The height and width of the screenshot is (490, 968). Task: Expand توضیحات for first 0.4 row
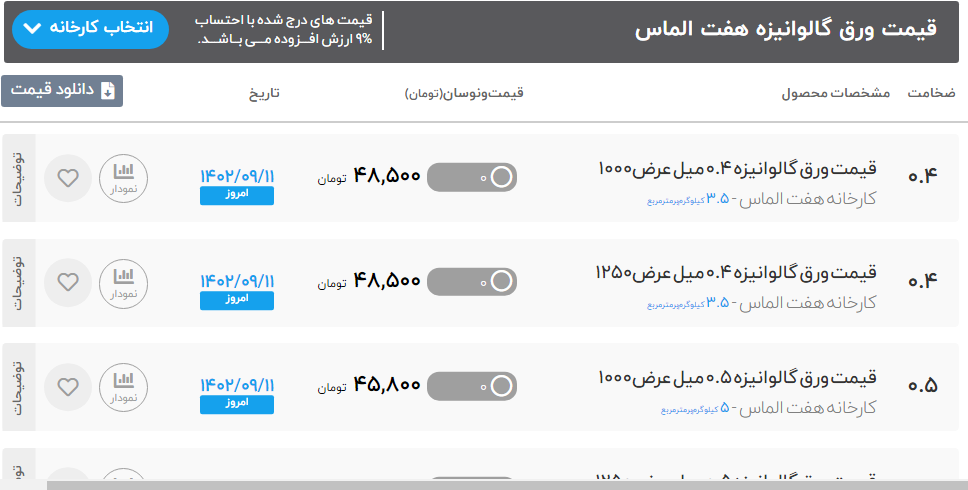[17, 179]
